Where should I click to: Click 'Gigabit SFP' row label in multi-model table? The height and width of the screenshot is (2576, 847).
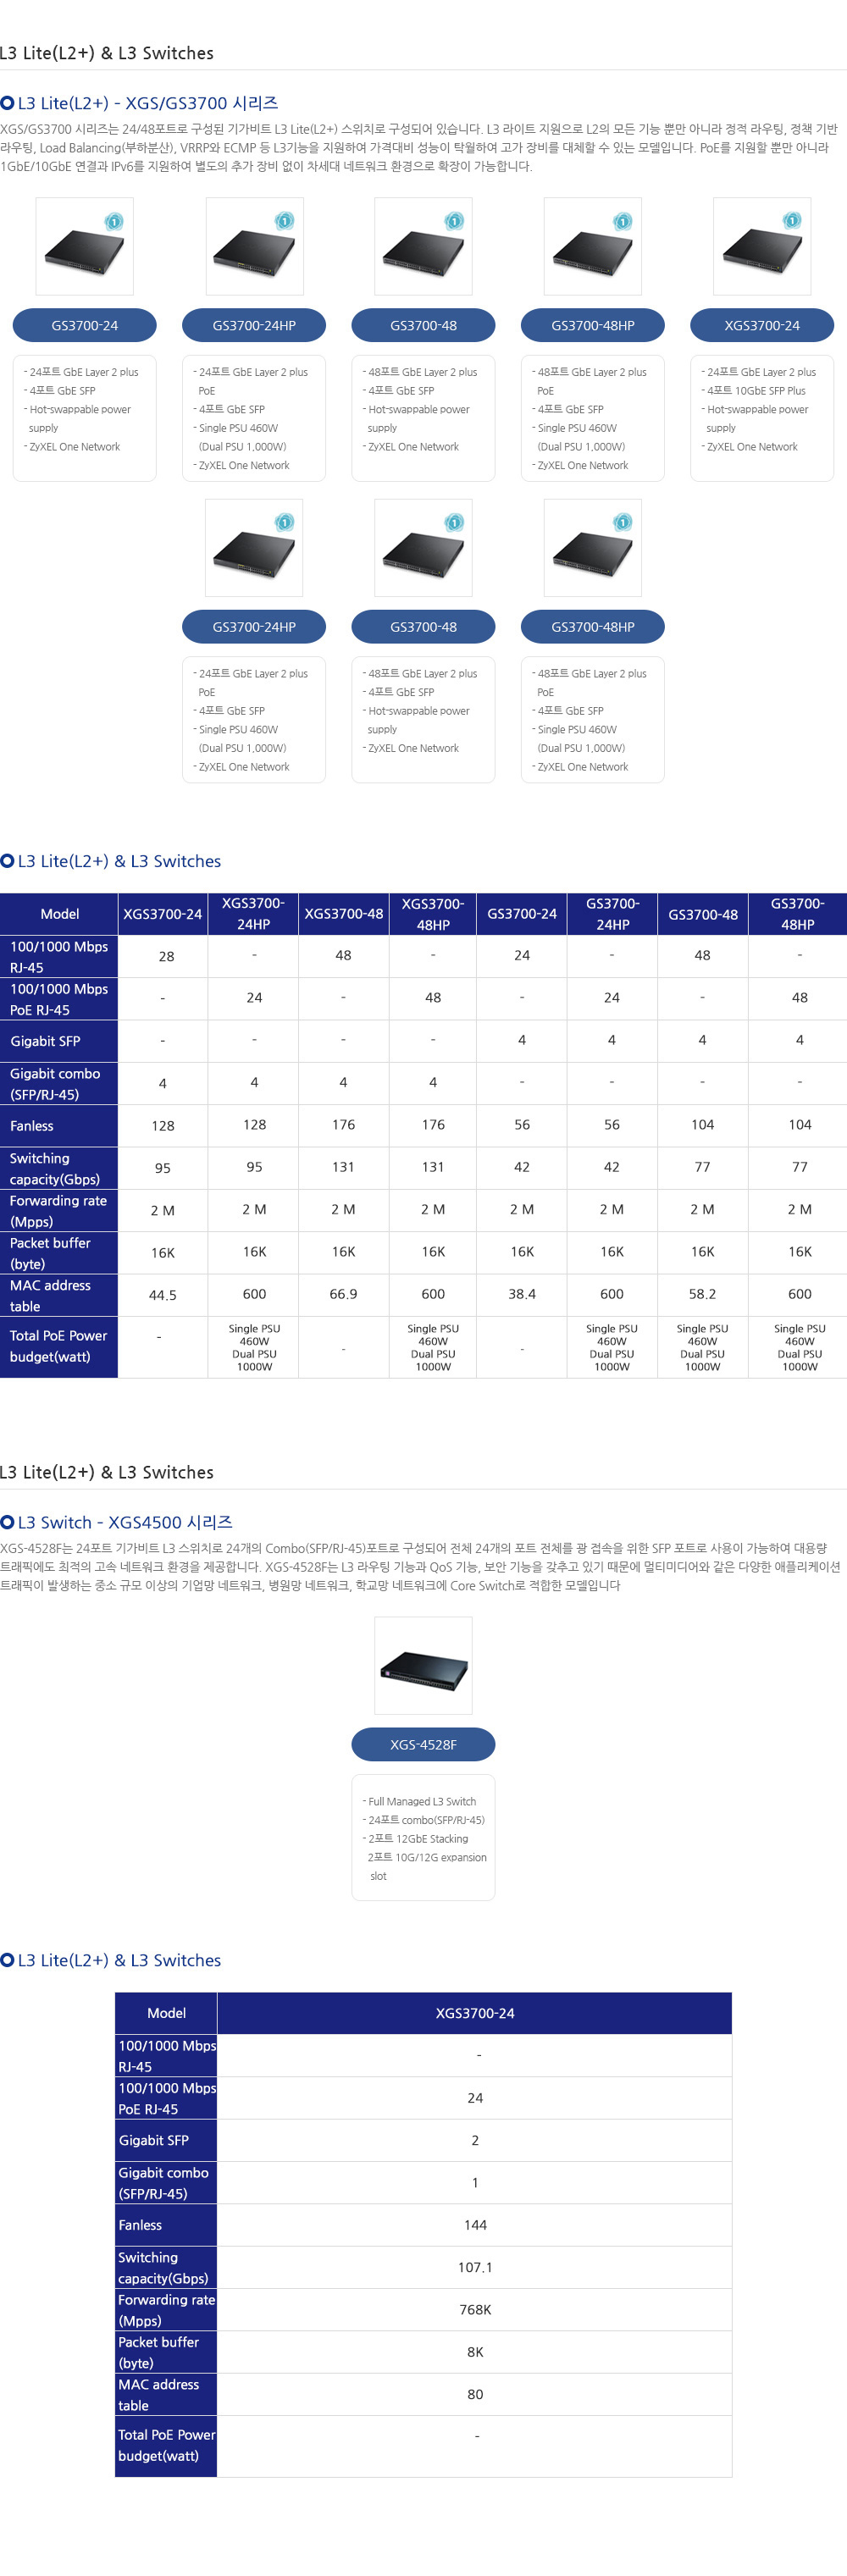[x=59, y=1041]
